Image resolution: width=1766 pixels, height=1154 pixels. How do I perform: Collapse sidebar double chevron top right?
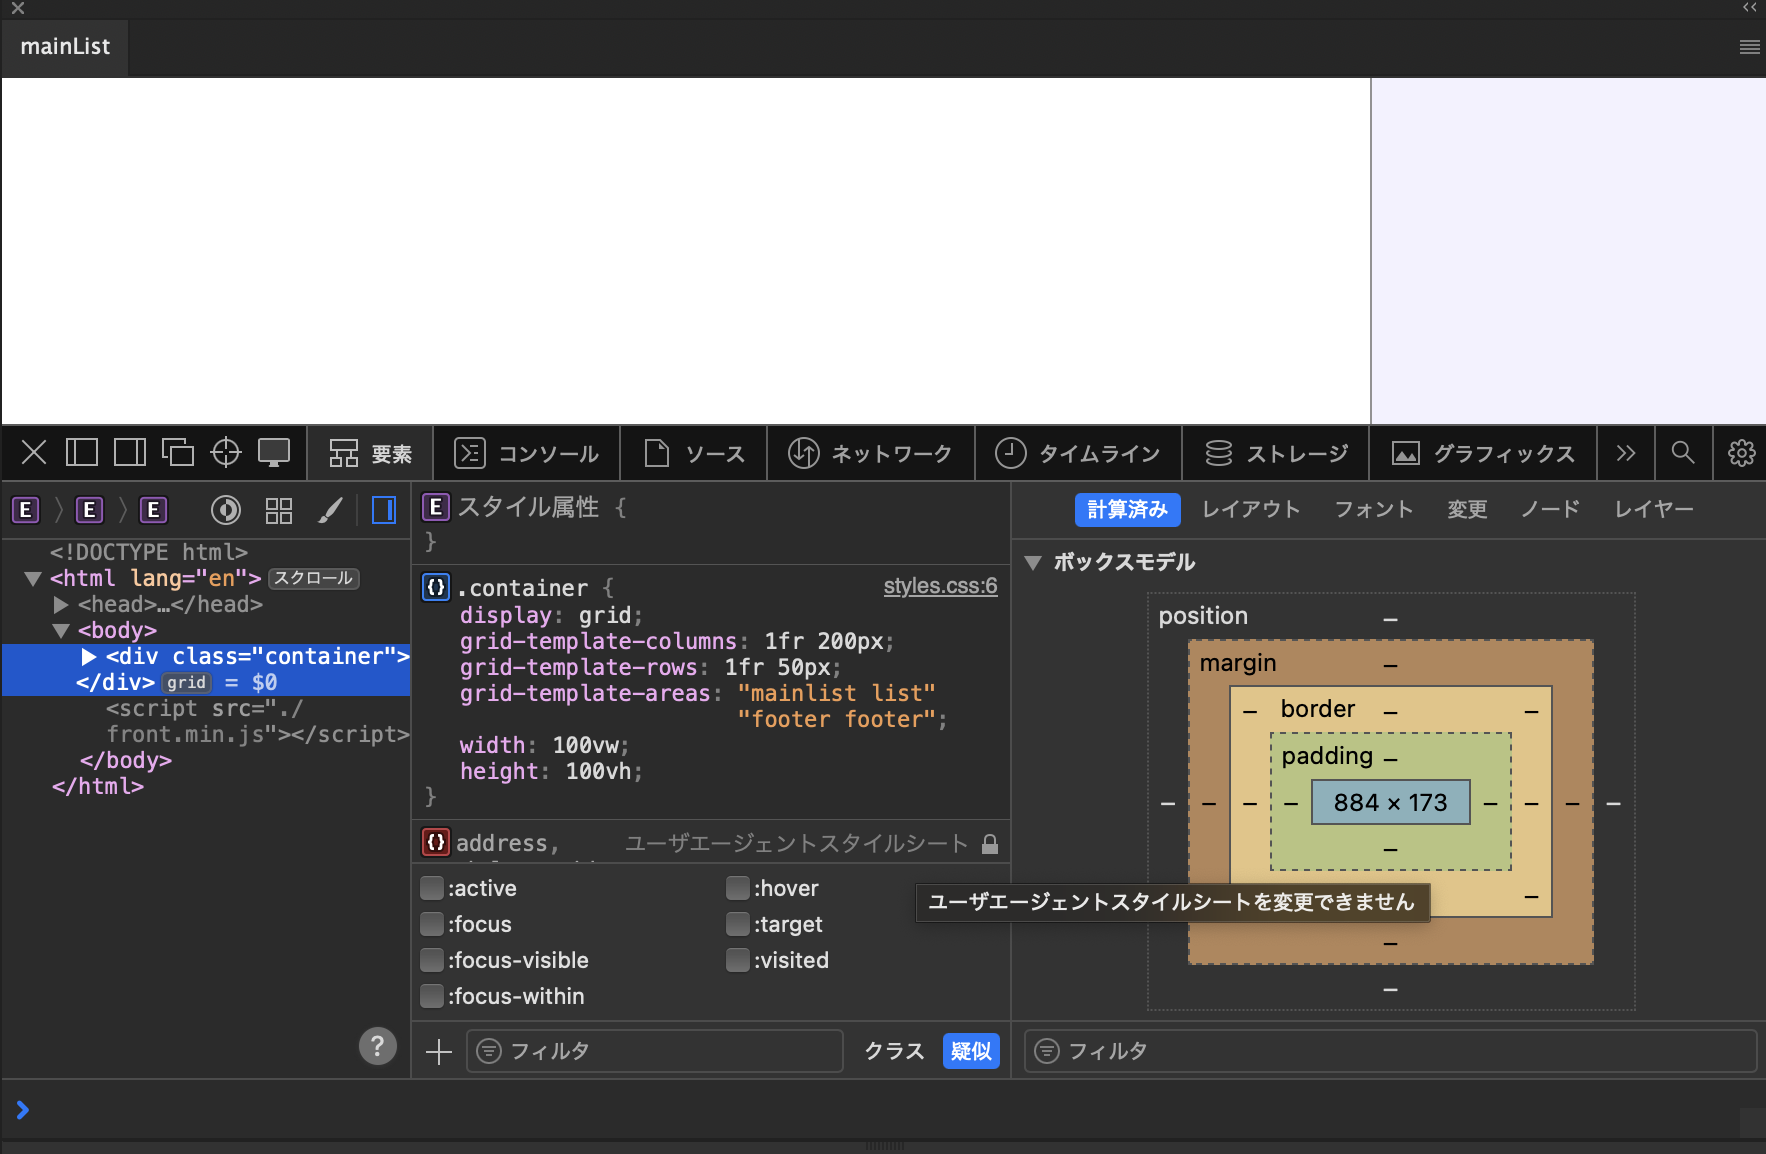pos(1749,7)
